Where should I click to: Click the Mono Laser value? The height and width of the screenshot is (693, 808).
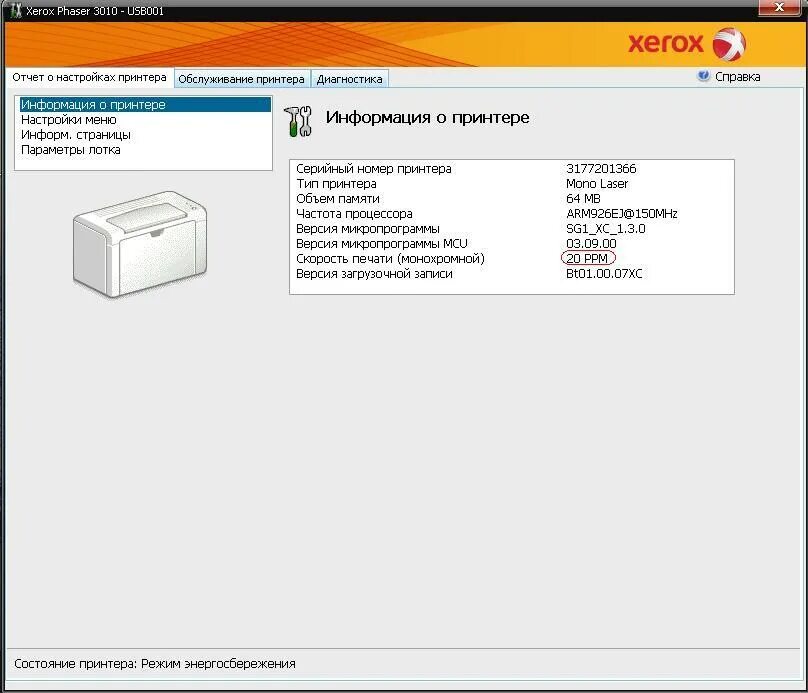point(597,183)
